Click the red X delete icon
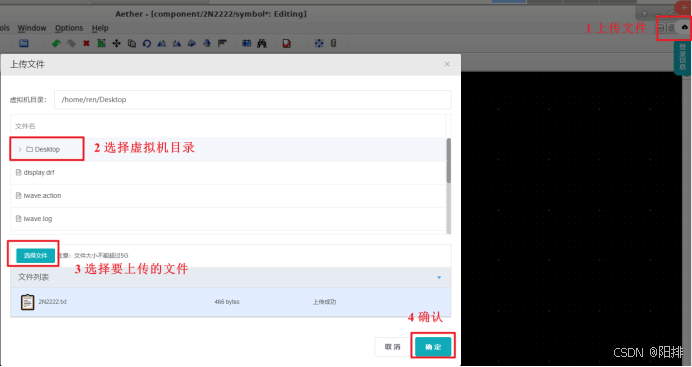 point(86,43)
